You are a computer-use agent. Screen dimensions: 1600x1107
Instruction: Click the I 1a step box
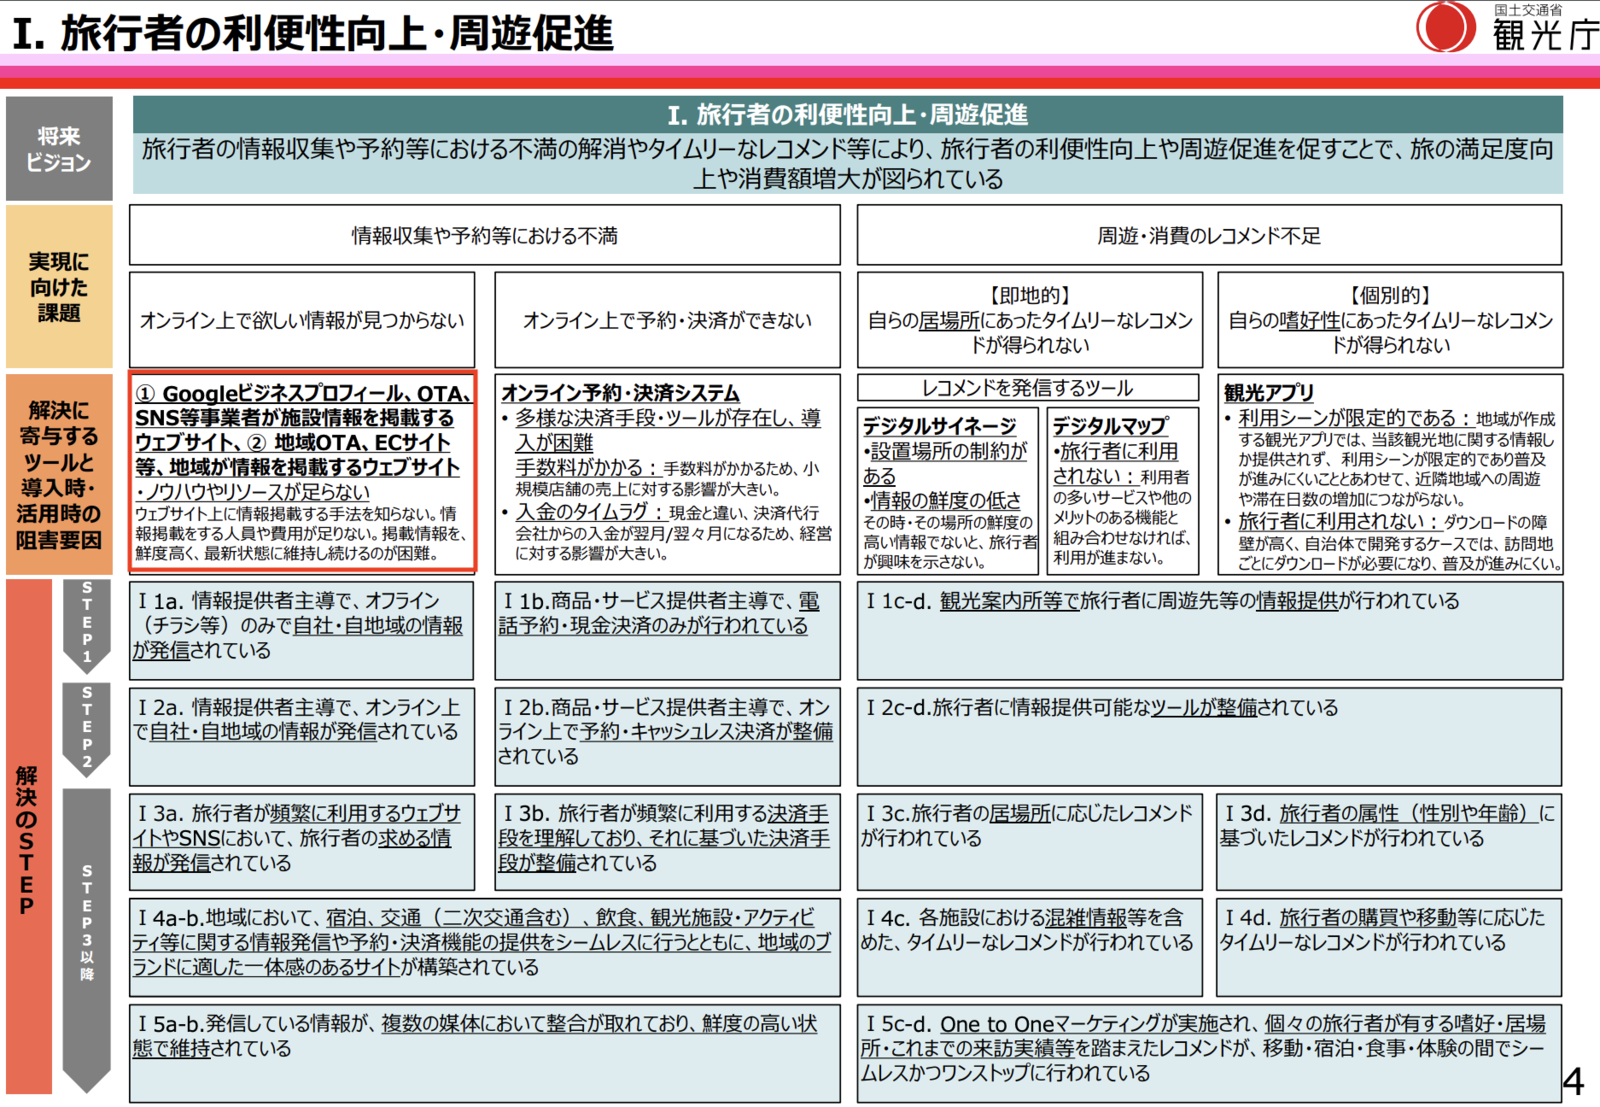302,630
